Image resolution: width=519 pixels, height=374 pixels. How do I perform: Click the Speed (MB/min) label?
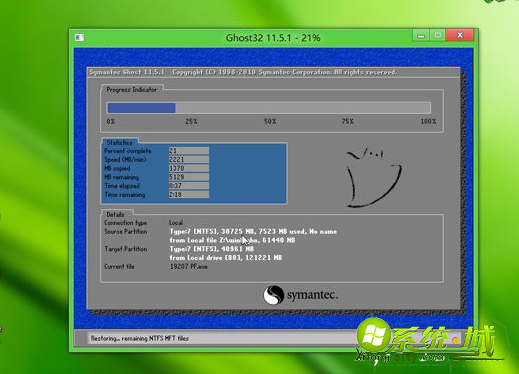coord(125,160)
